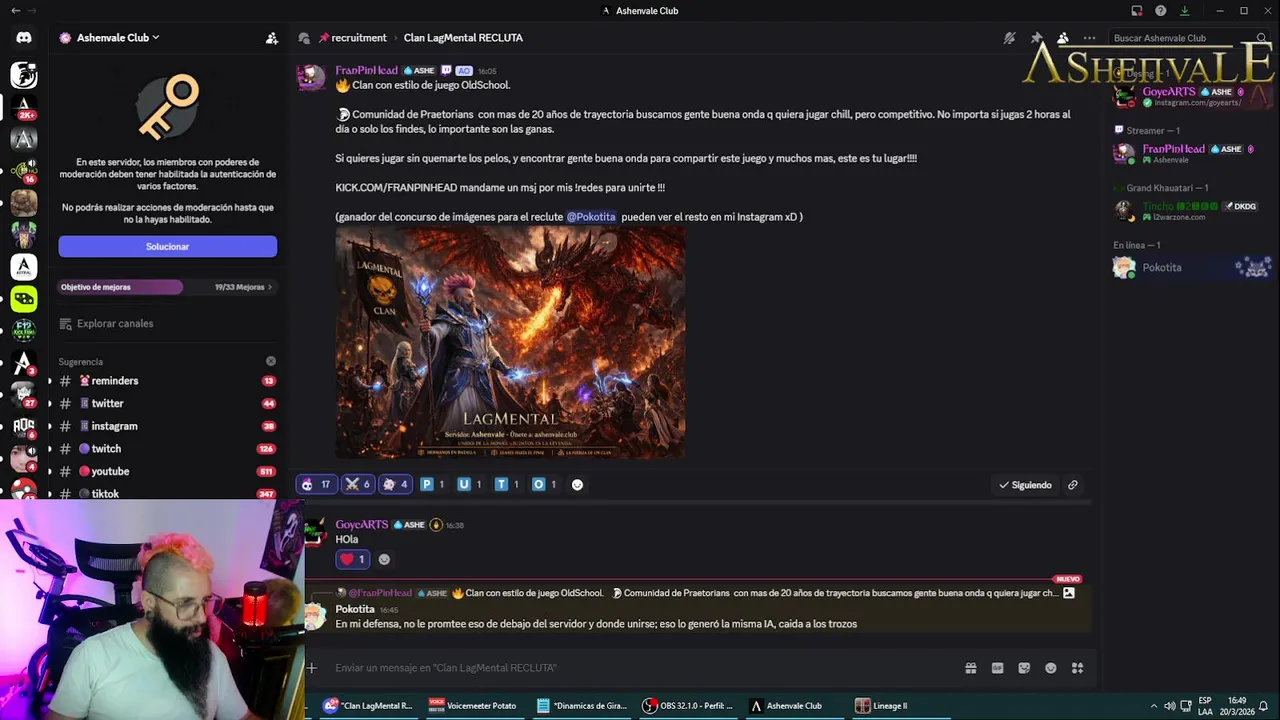Toggle crossed swords reaction with 6
The image size is (1280, 720).
[357, 484]
